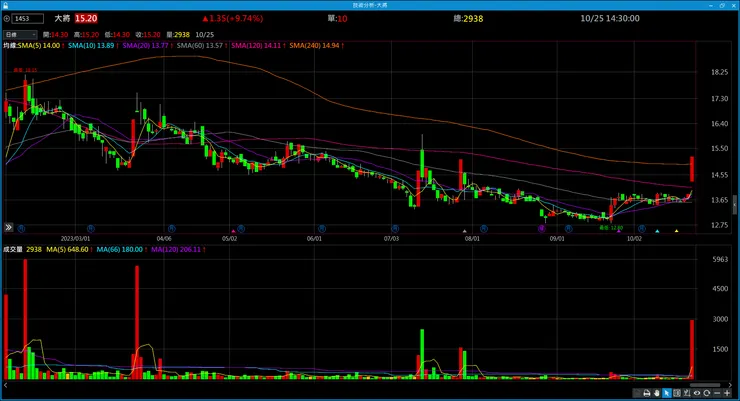The width and height of the screenshot is (740, 401).
Task: Click the stock code field showing 1453
Action: point(27,18)
